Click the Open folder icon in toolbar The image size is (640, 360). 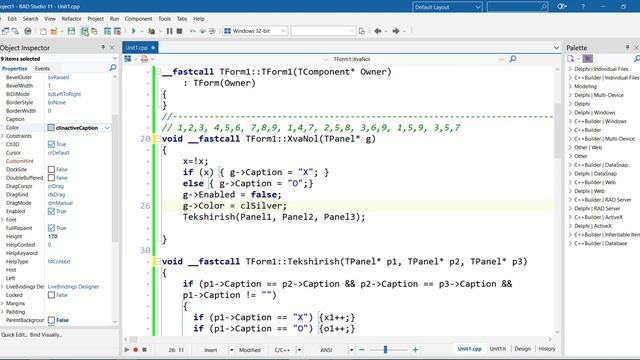(54, 31)
